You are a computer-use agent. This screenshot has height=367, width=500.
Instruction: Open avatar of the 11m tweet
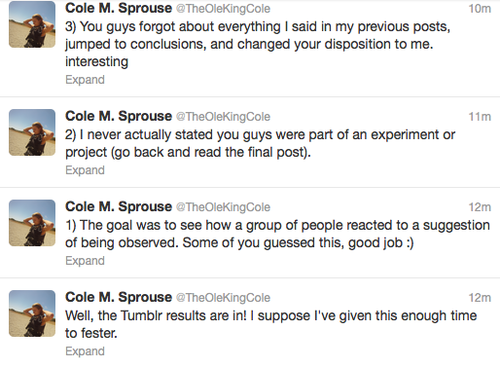[32, 132]
